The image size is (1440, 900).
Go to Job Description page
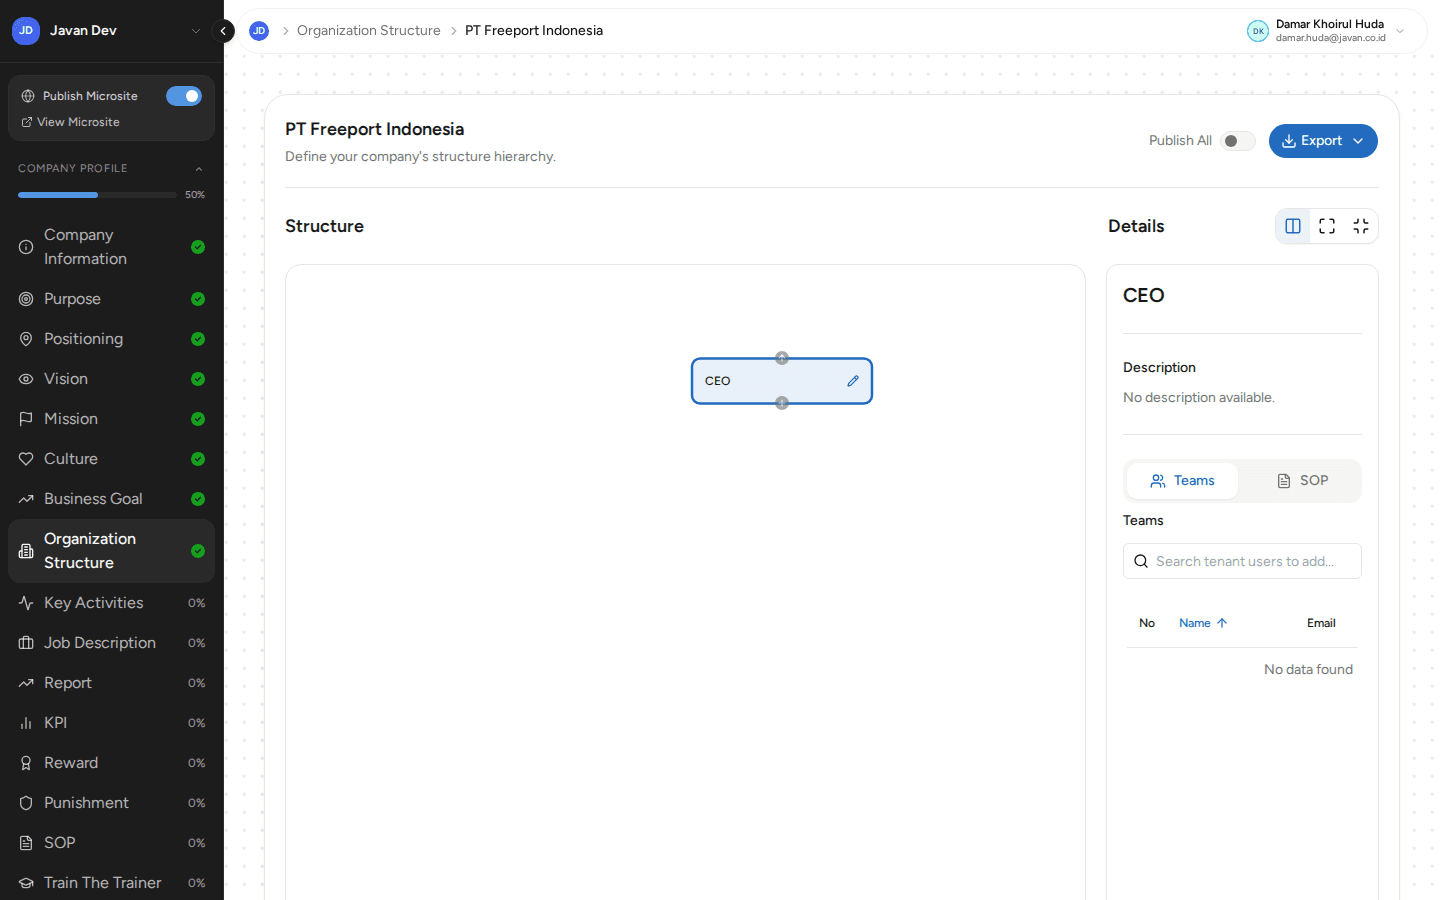click(111, 643)
